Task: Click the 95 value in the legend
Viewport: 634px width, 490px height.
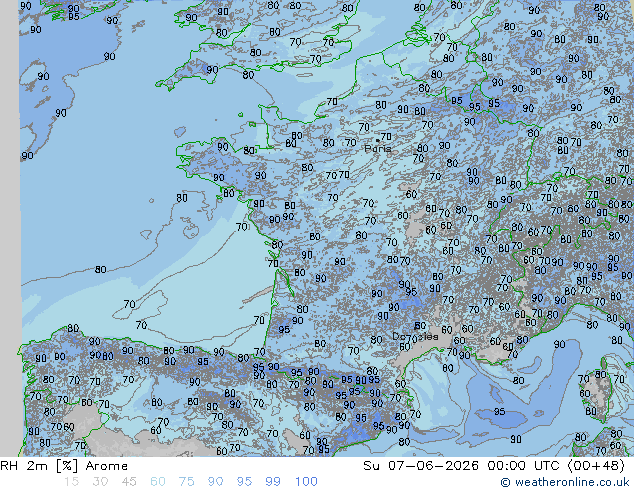Action: click(x=244, y=482)
